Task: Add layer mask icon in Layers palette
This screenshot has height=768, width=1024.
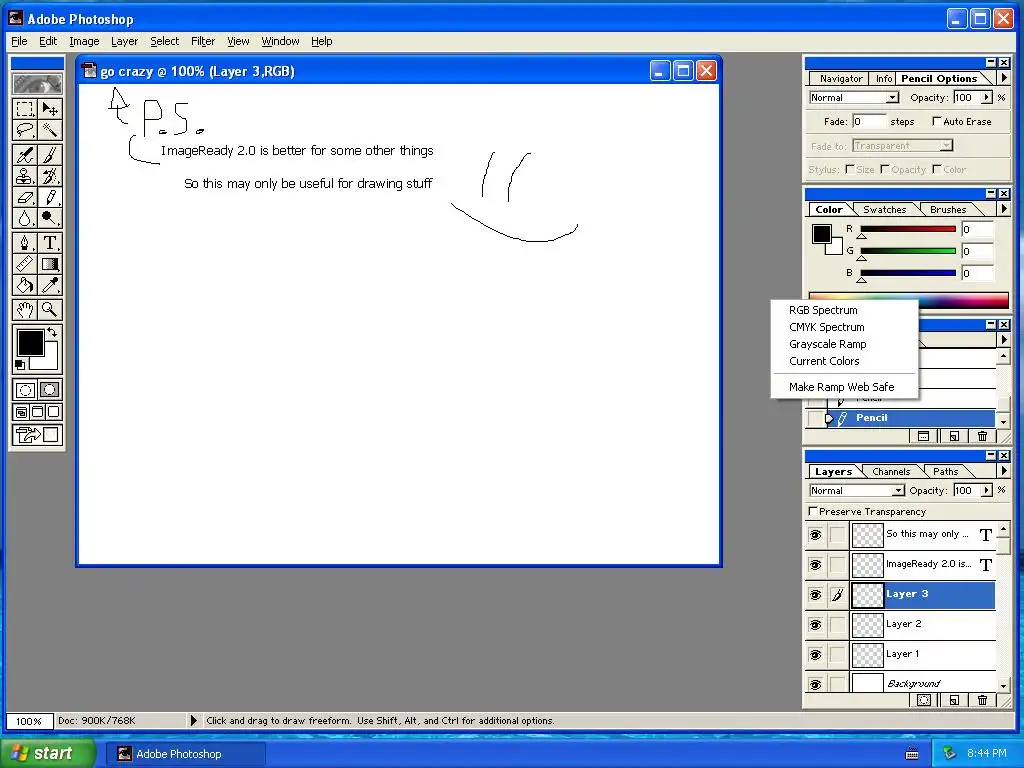Action: pyautogui.click(x=923, y=700)
